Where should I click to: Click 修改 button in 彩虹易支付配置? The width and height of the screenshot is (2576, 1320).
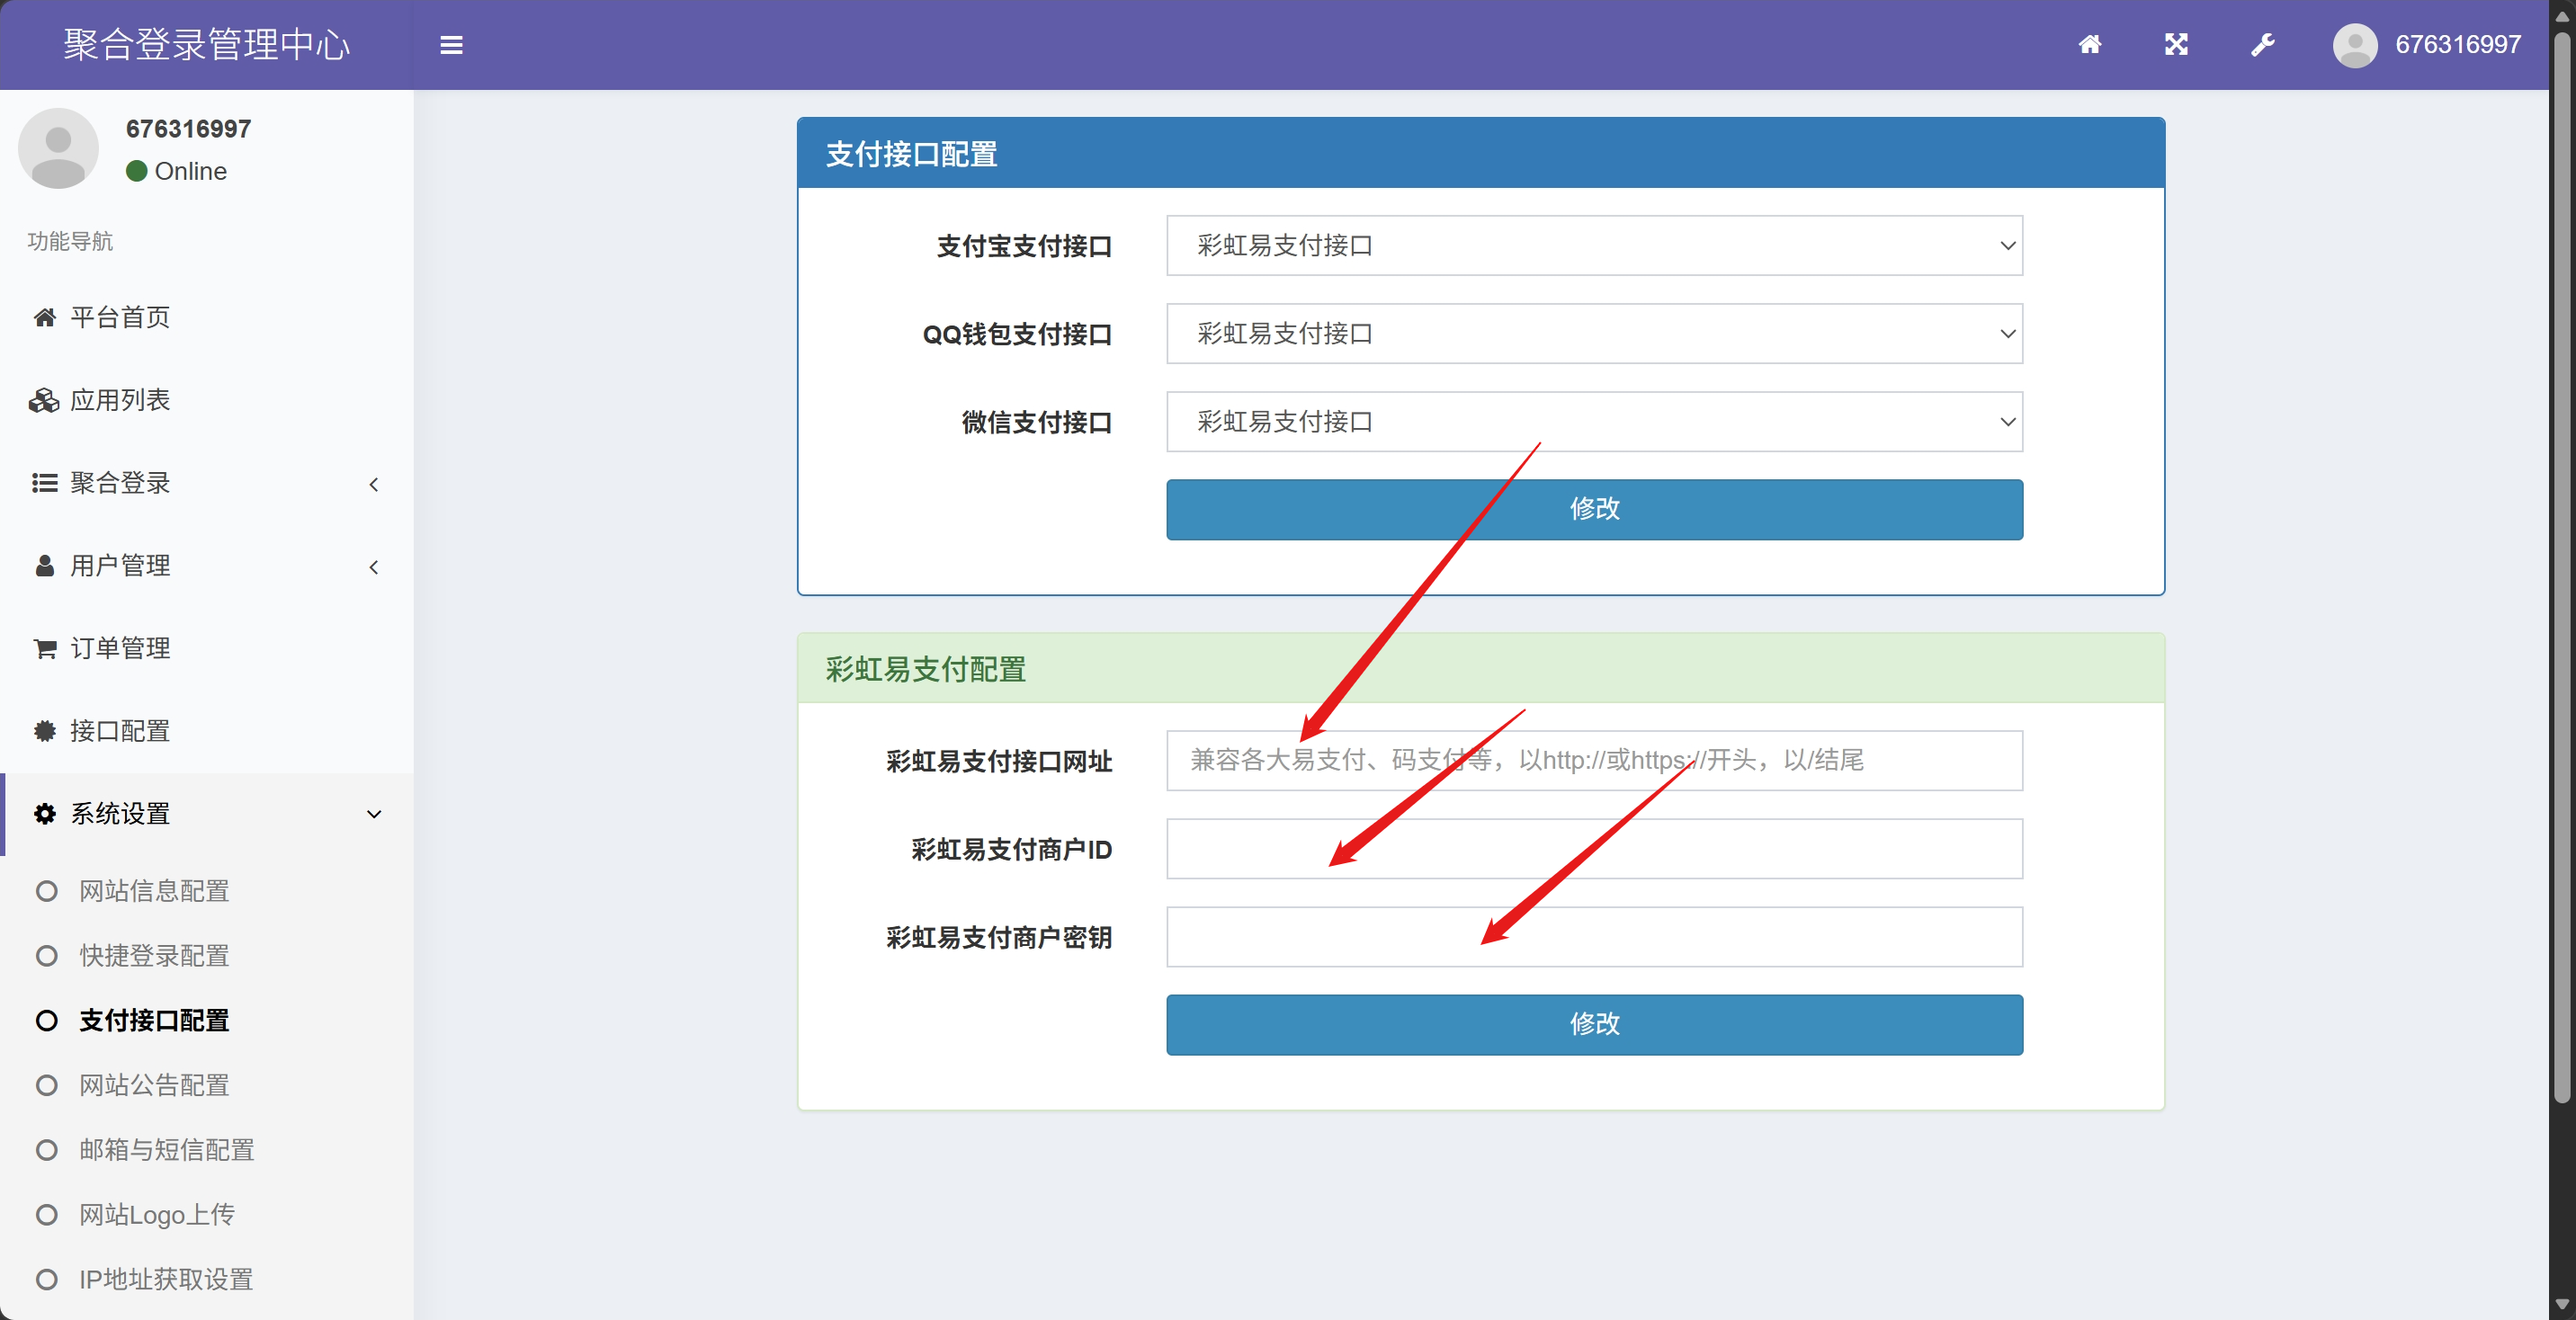pos(1594,1025)
